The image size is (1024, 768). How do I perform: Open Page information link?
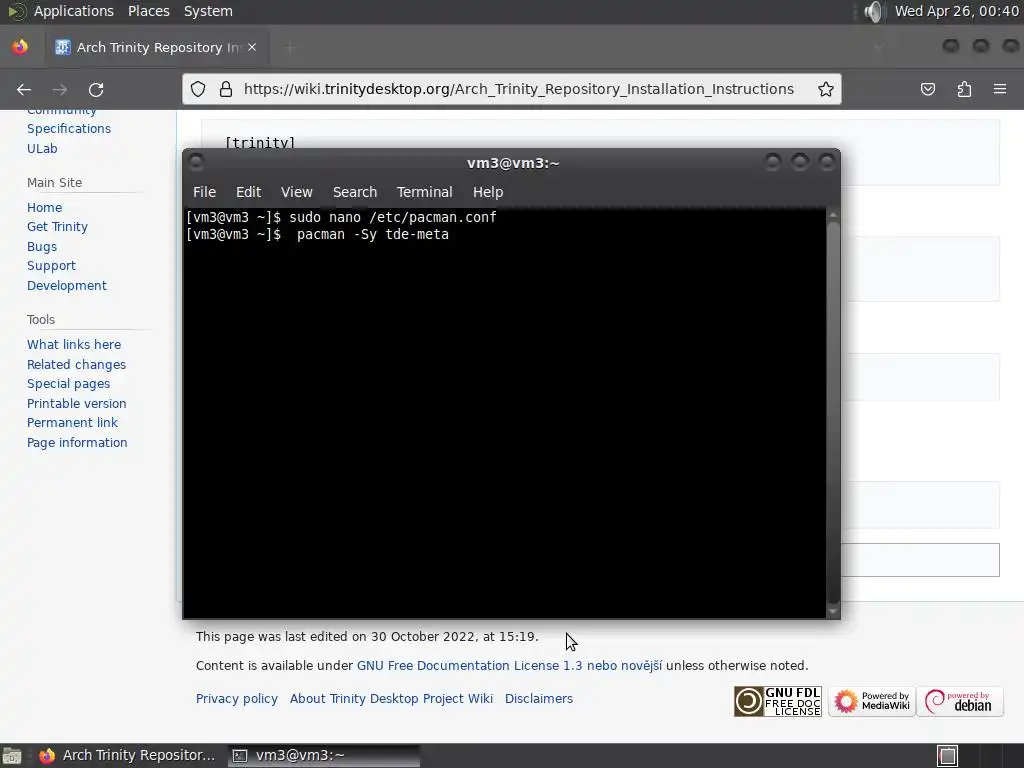(77, 443)
